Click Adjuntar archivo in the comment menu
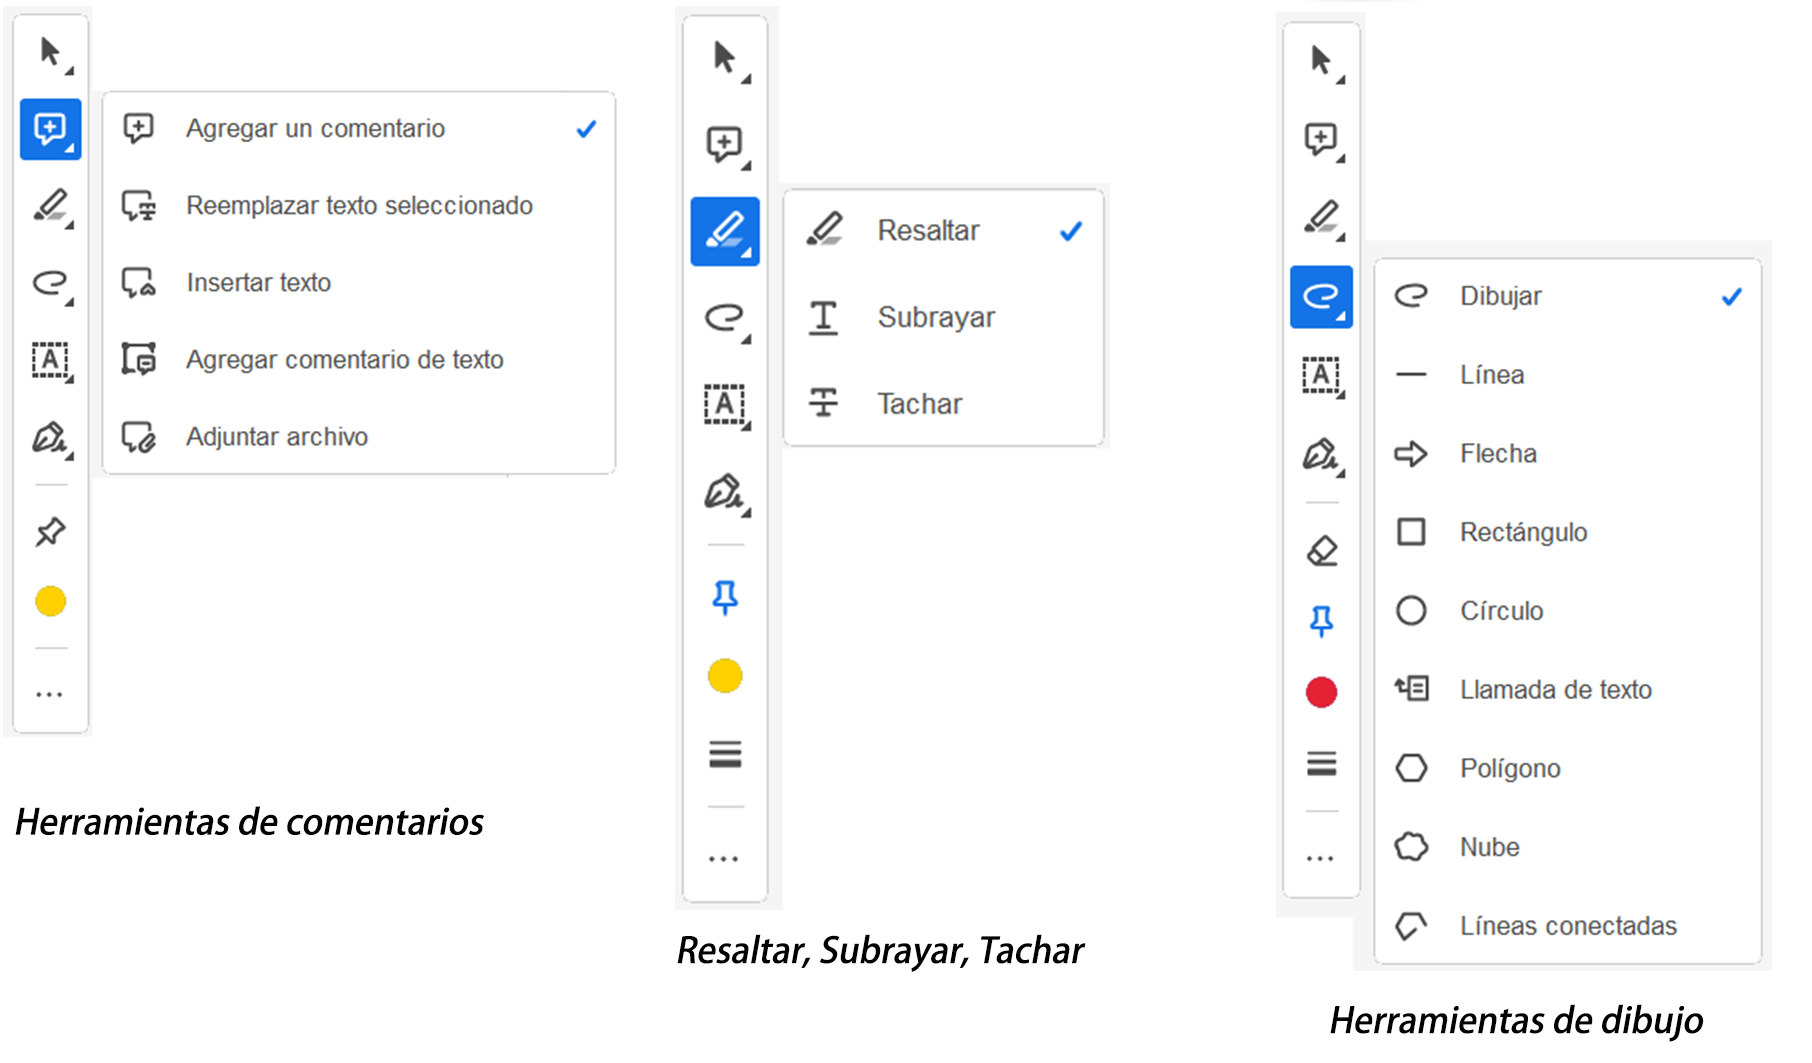Viewport: 1812px width, 1063px height. click(x=276, y=436)
